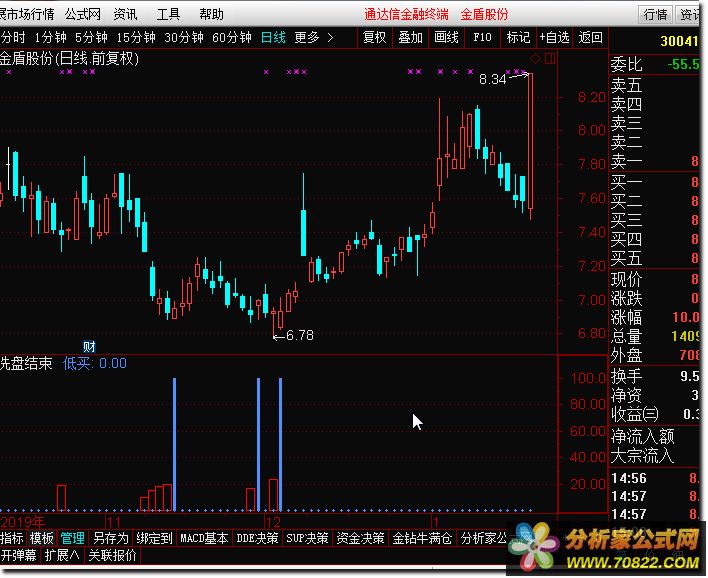Click the 财 finance marker icon
The width and height of the screenshot is (708, 578).
tap(89, 347)
